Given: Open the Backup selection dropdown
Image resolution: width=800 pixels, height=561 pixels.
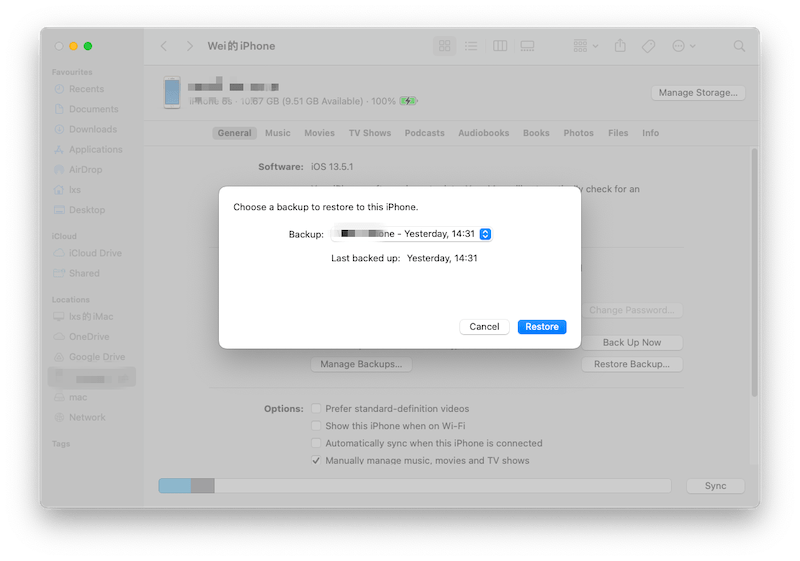Looking at the screenshot, I should click(411, 234).
